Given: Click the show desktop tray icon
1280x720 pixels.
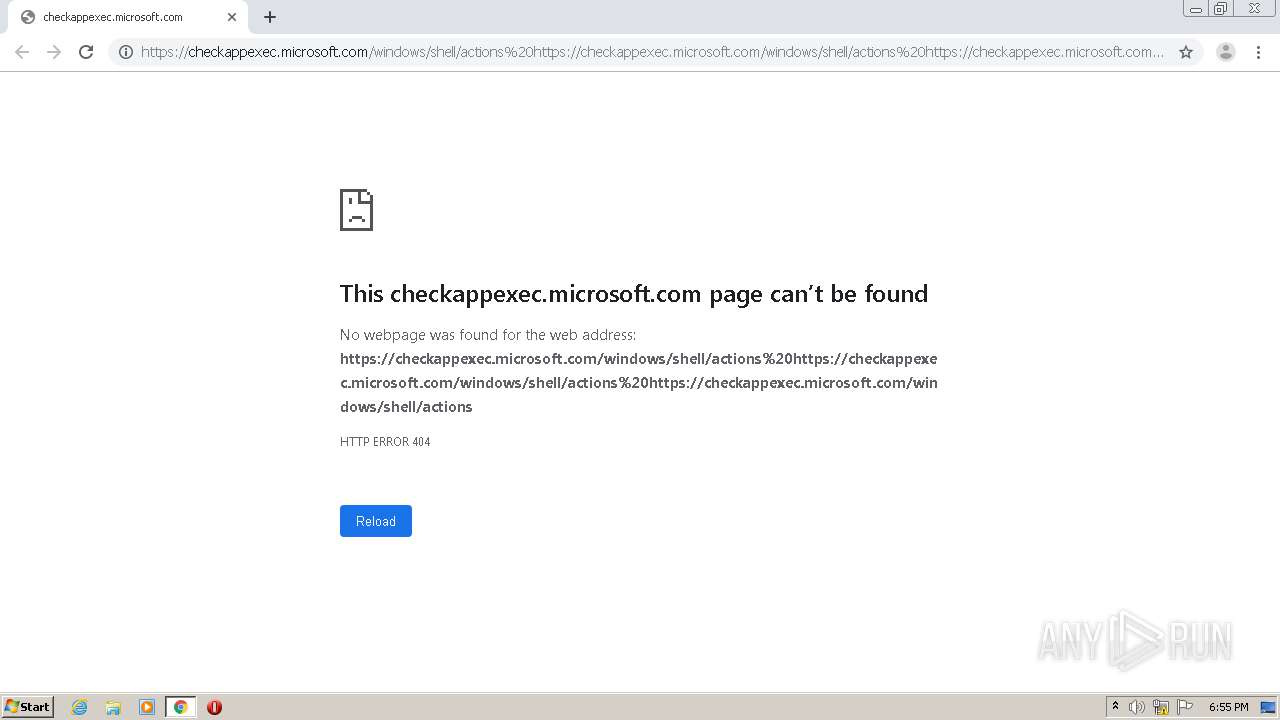Looking at the screenshot, I should click(x=1268, y=707).
